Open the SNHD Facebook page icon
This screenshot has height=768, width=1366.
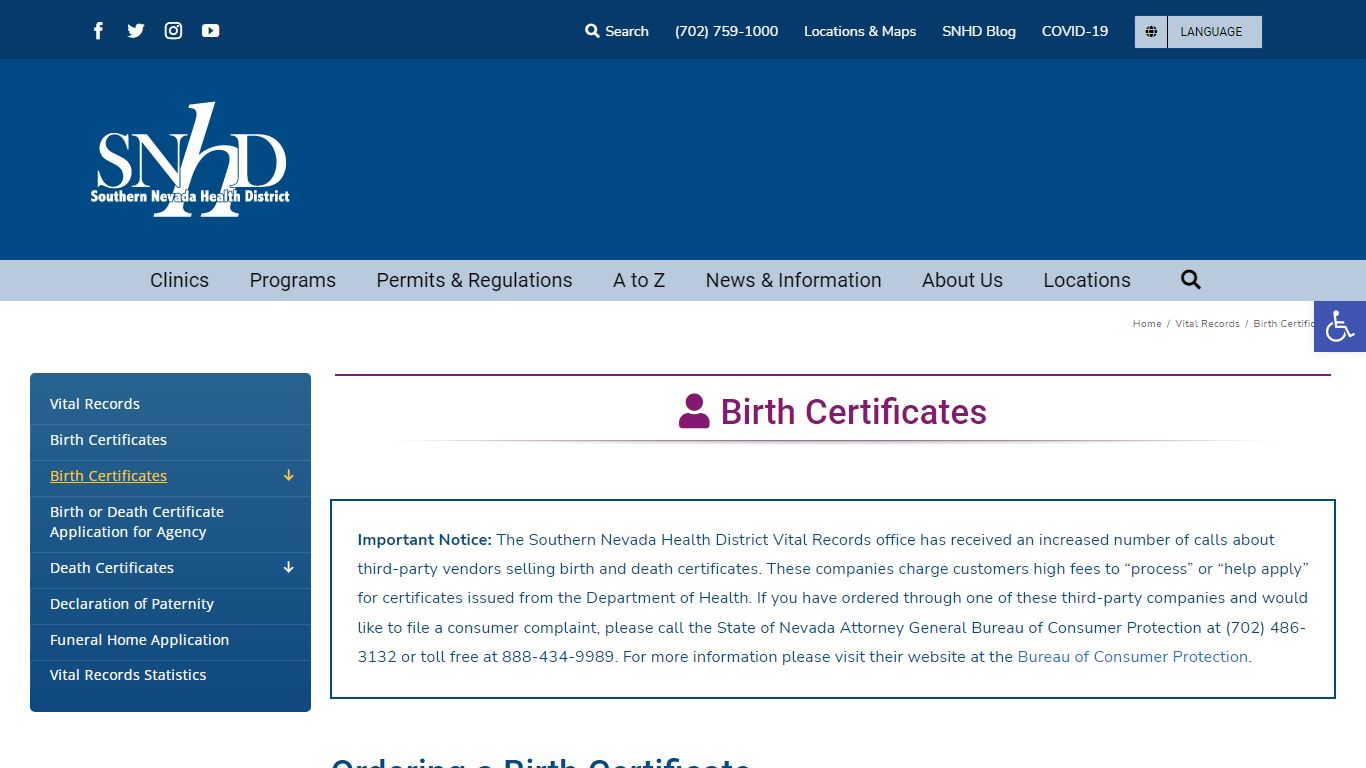point(98,31)
